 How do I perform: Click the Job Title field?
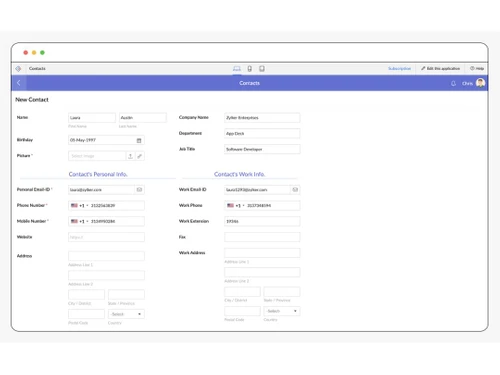click(x=262, y=149)
